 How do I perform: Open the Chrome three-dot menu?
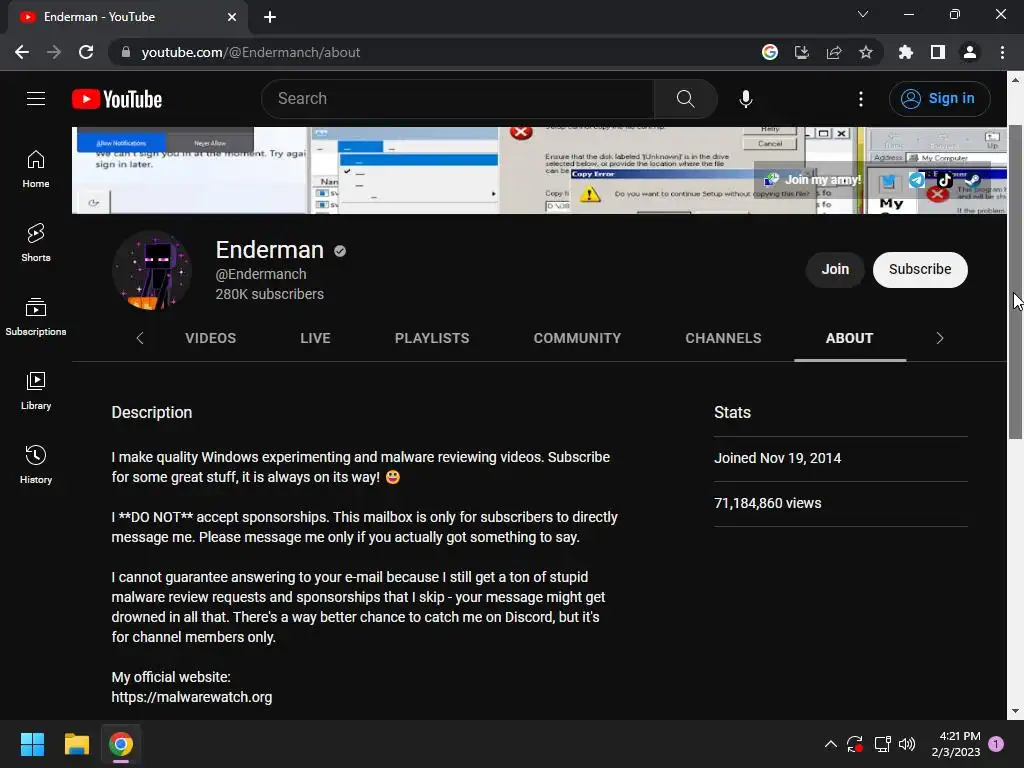(1002, 52)
